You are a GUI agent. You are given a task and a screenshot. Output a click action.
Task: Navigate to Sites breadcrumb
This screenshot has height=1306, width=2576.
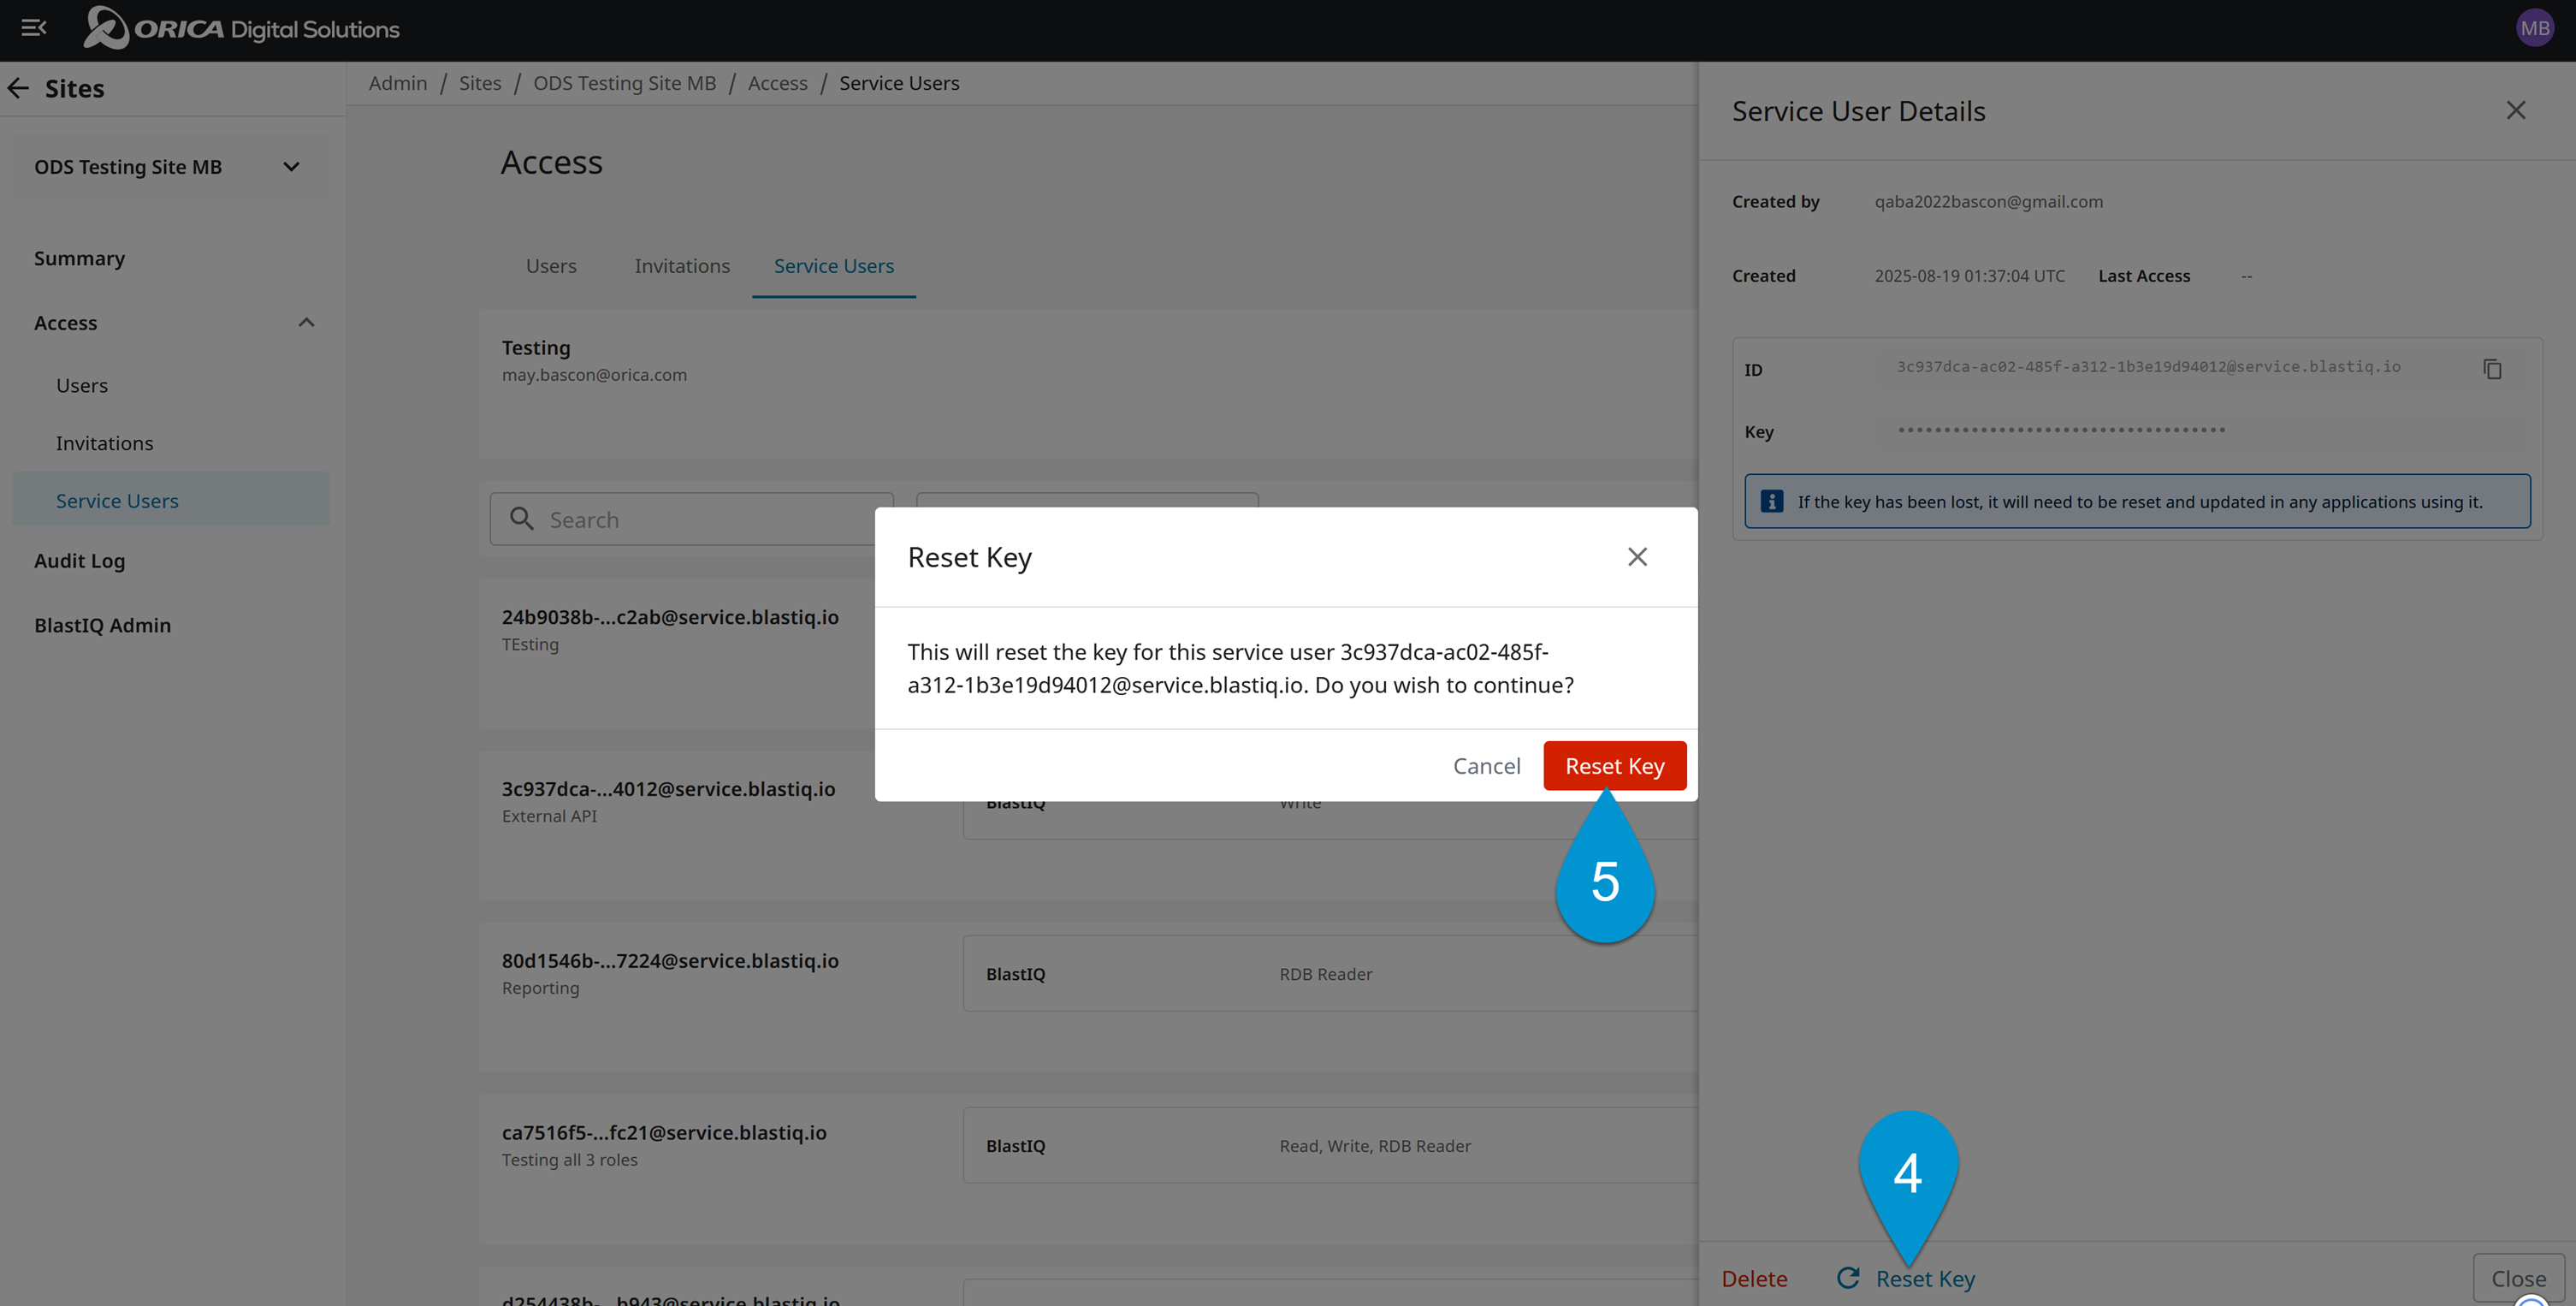[x=480, y=83]
